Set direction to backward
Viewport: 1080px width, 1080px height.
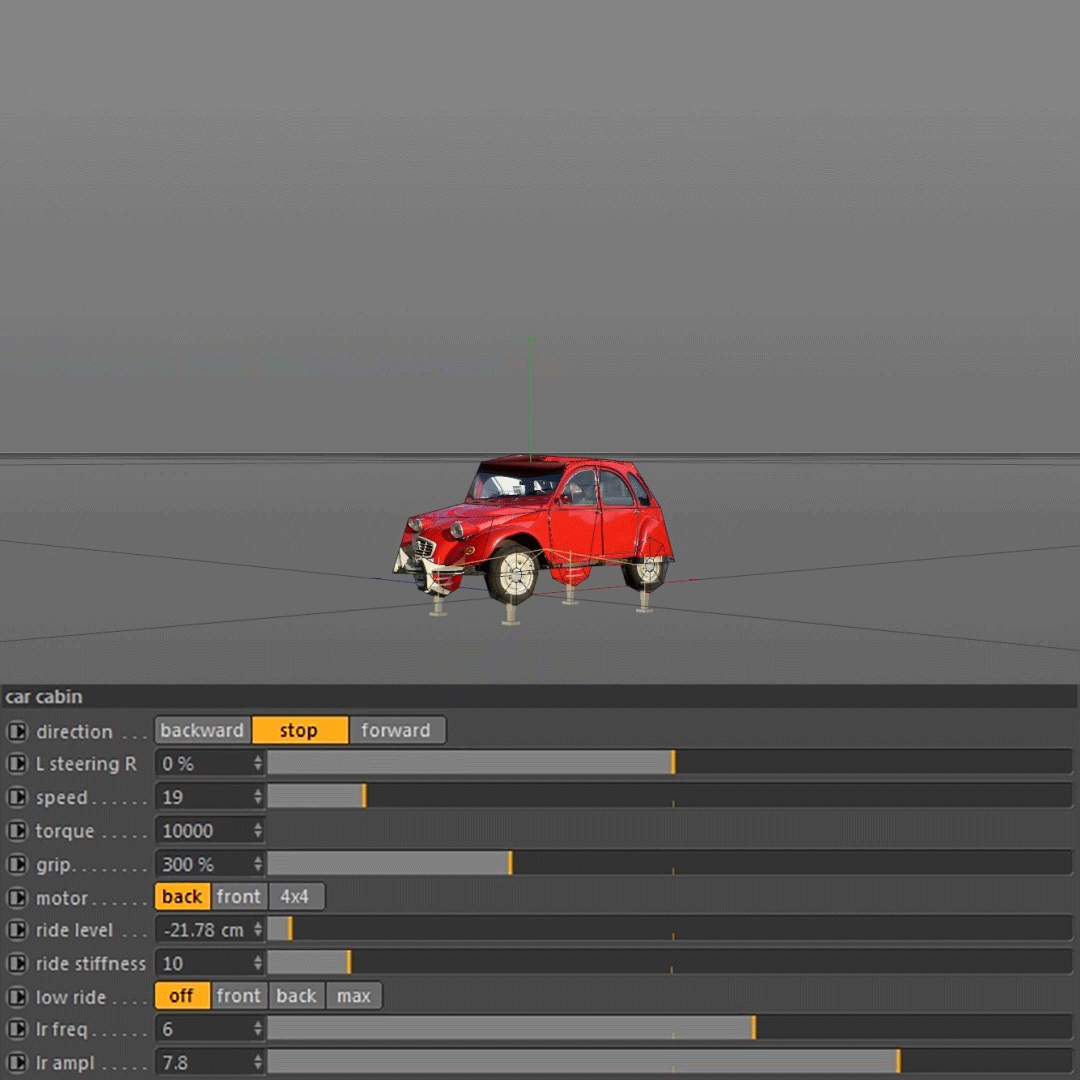coord(202,730)
